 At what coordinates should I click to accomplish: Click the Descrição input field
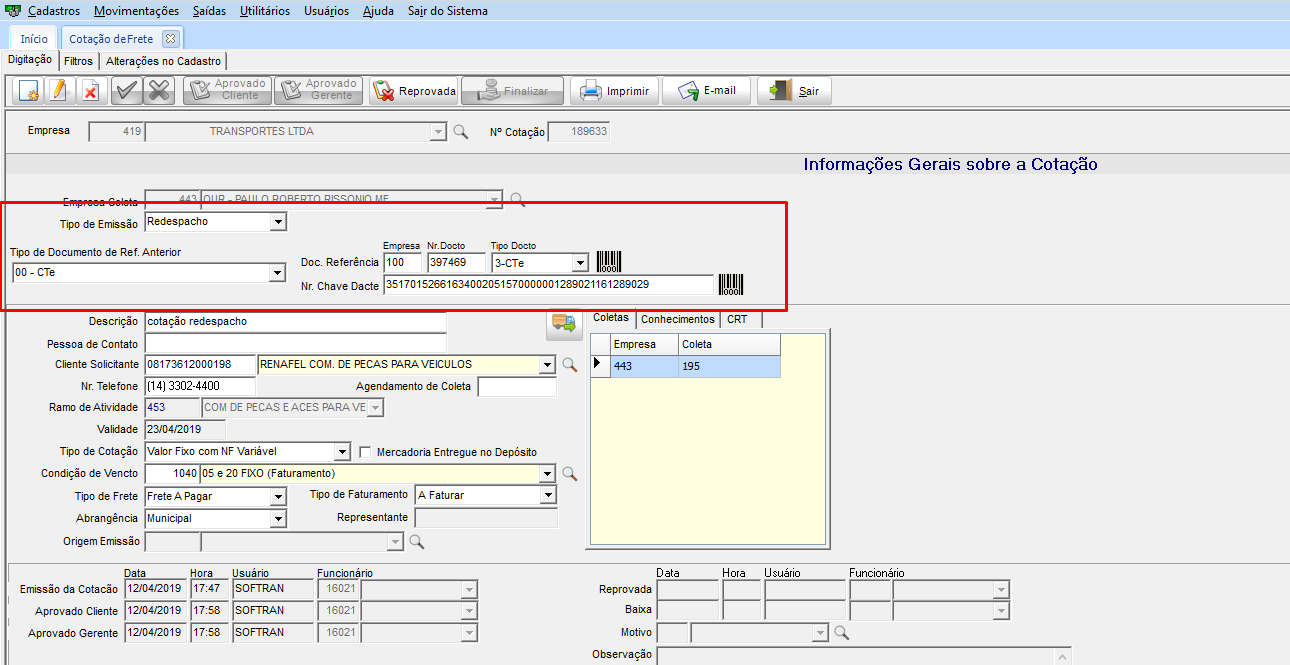point(295,321)
